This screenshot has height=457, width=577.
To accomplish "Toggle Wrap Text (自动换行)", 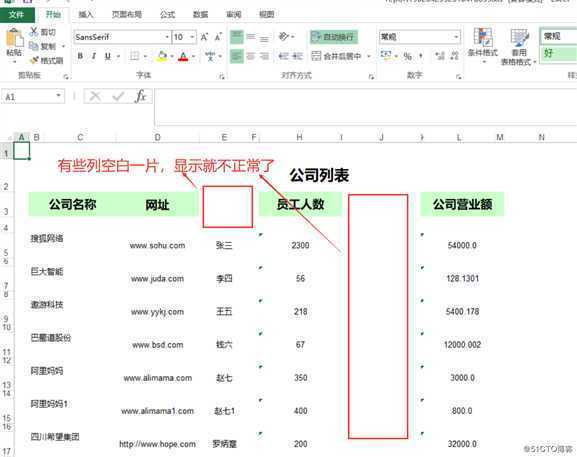I will [x=333, y=37].
